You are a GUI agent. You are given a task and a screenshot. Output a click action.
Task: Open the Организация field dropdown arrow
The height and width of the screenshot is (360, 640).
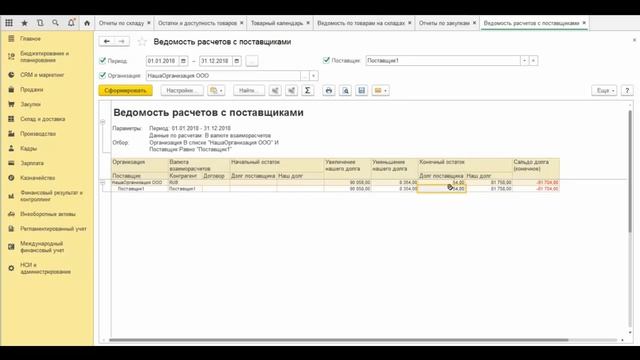[x=313, y=76]
